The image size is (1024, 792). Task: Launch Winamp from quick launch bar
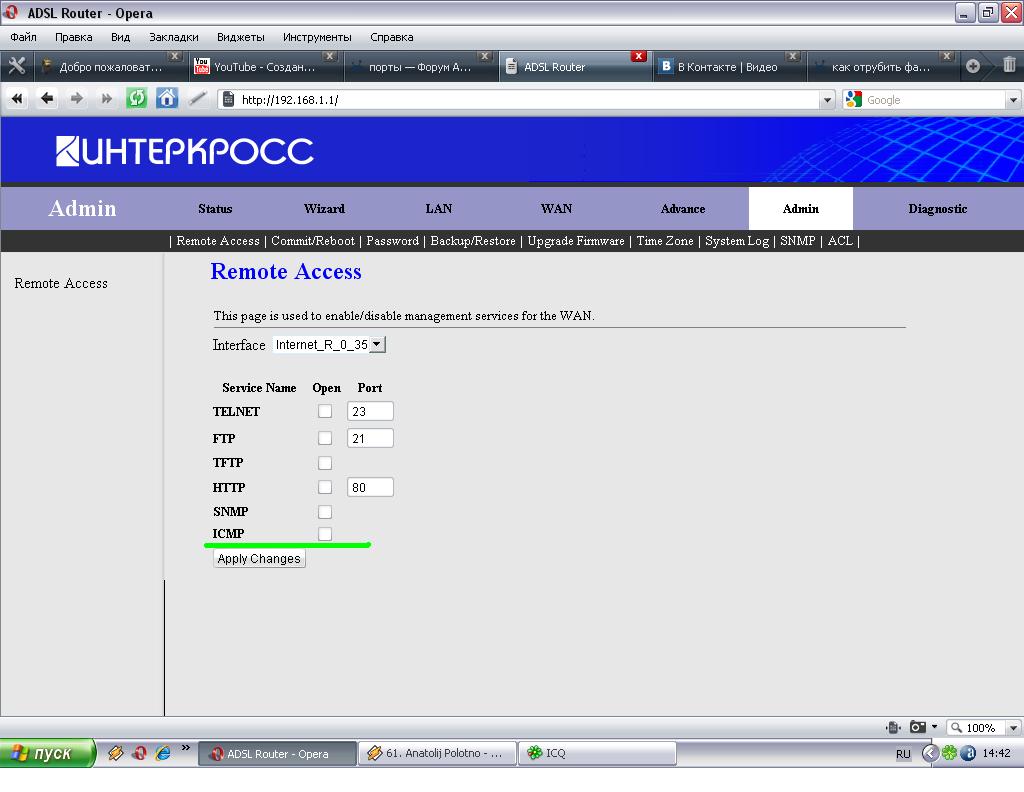pos(116,753)
